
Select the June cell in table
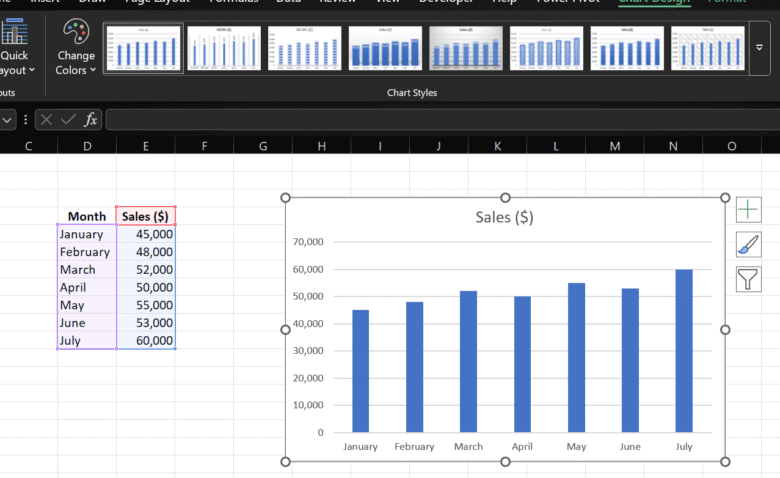point(87,323)
